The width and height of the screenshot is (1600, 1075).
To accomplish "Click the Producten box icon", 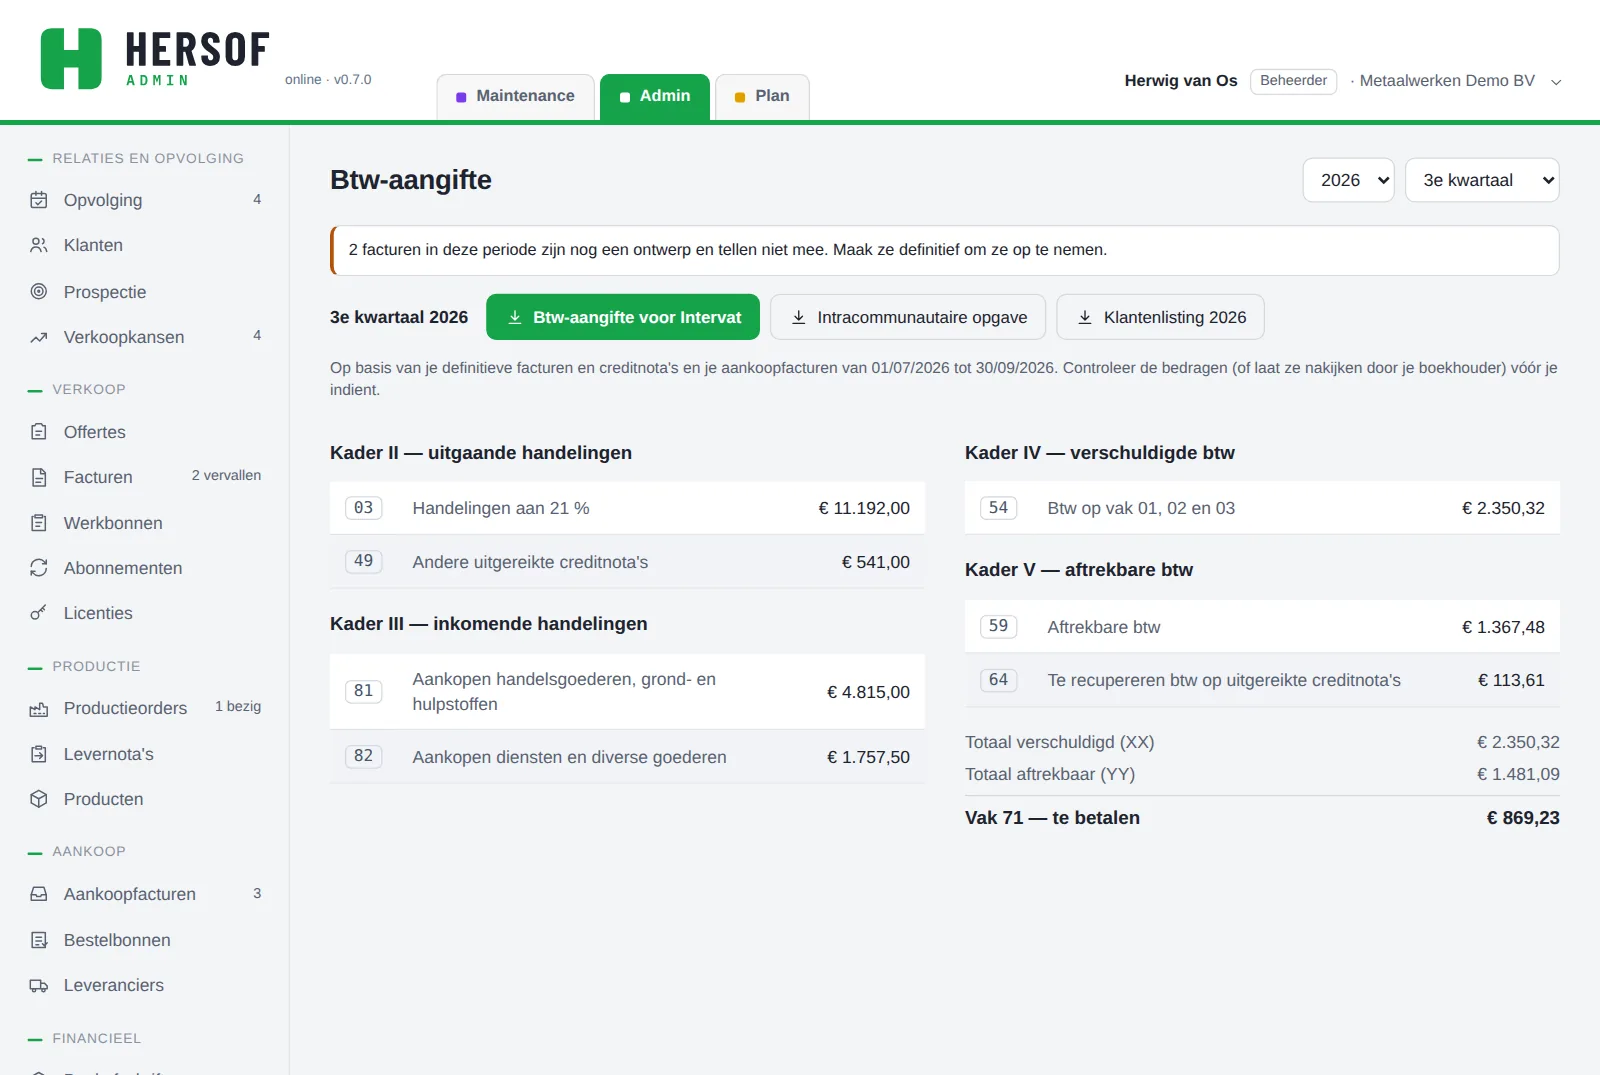I will tap(39, 799).
